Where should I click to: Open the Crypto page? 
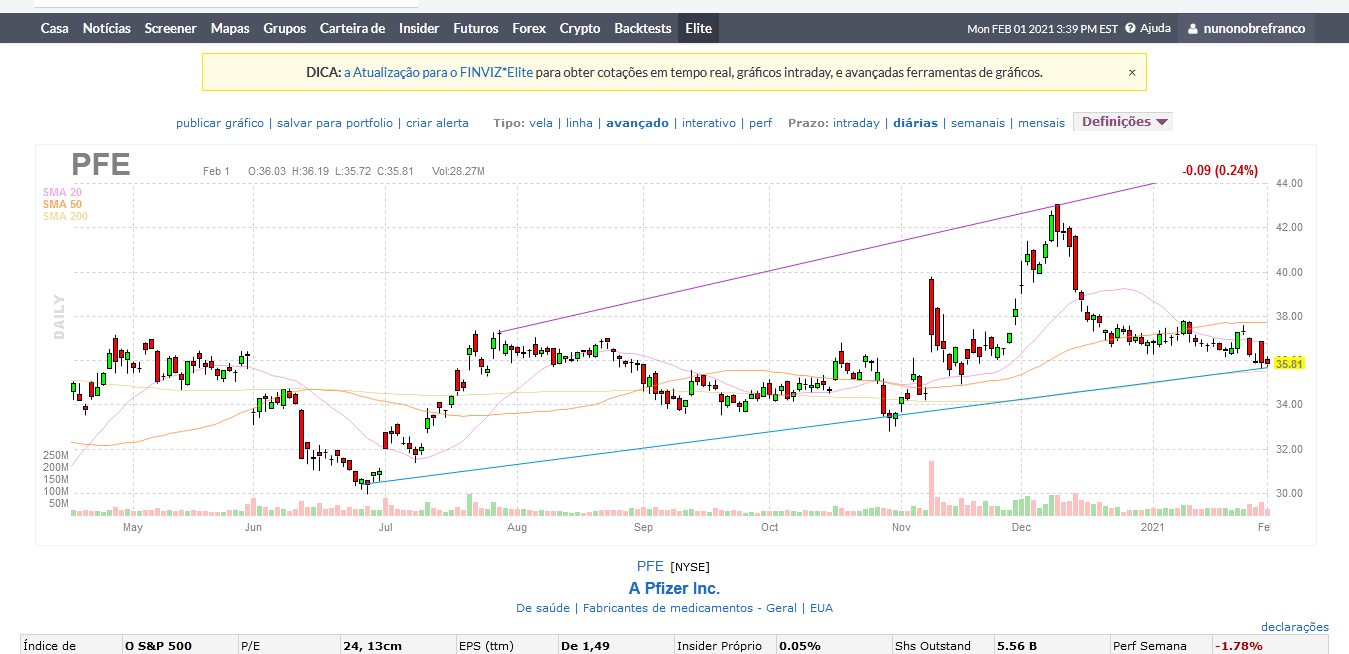[580, 28]
